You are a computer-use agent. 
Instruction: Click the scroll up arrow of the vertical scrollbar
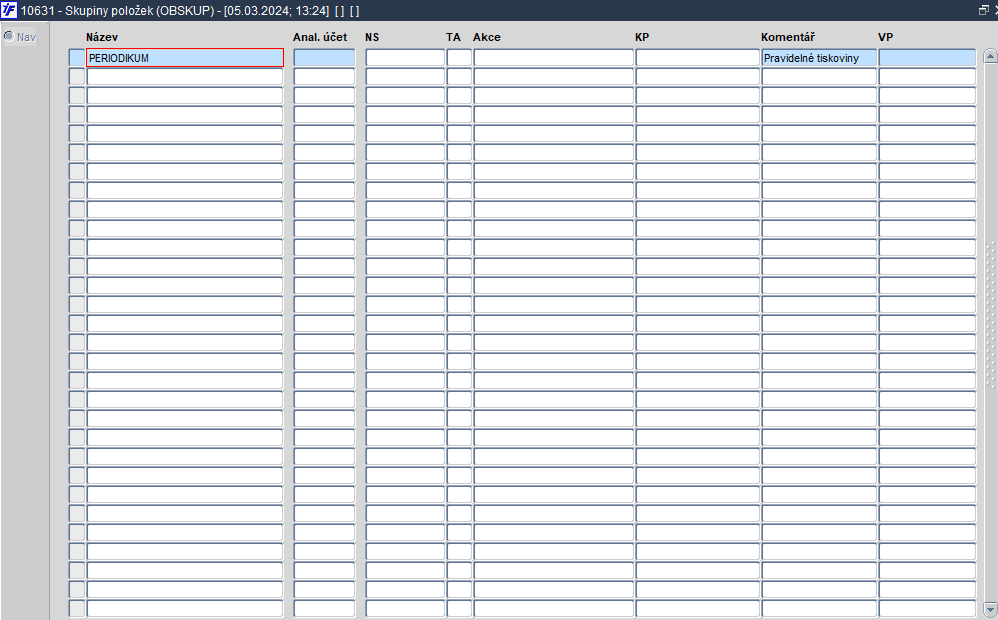coord(990,56)
